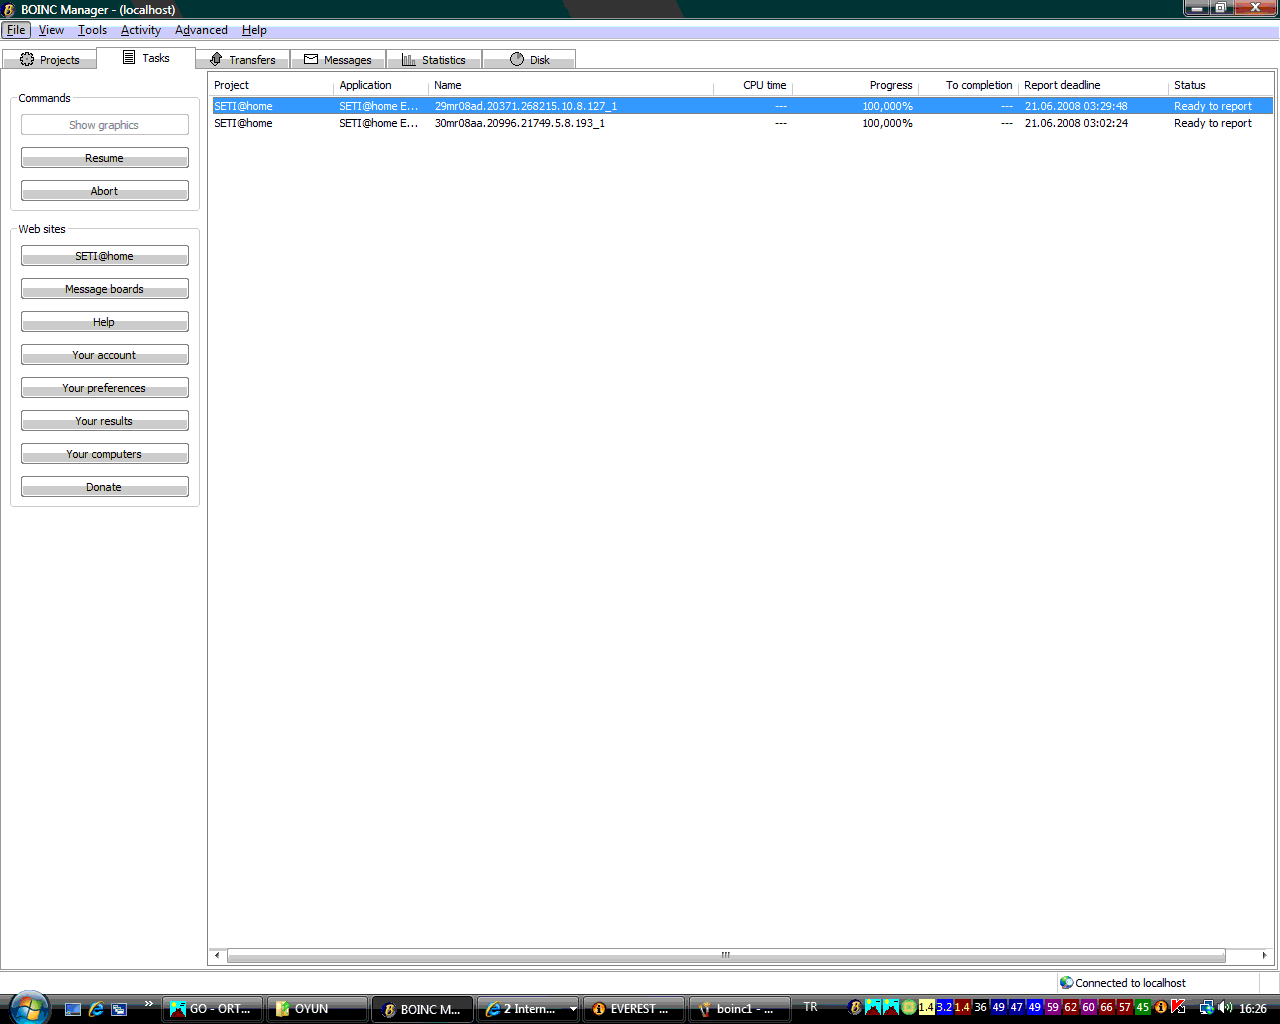Click the Donate button
Image resolution: width=1280 pixels, height=1024 pixels.
coord(104,487)
